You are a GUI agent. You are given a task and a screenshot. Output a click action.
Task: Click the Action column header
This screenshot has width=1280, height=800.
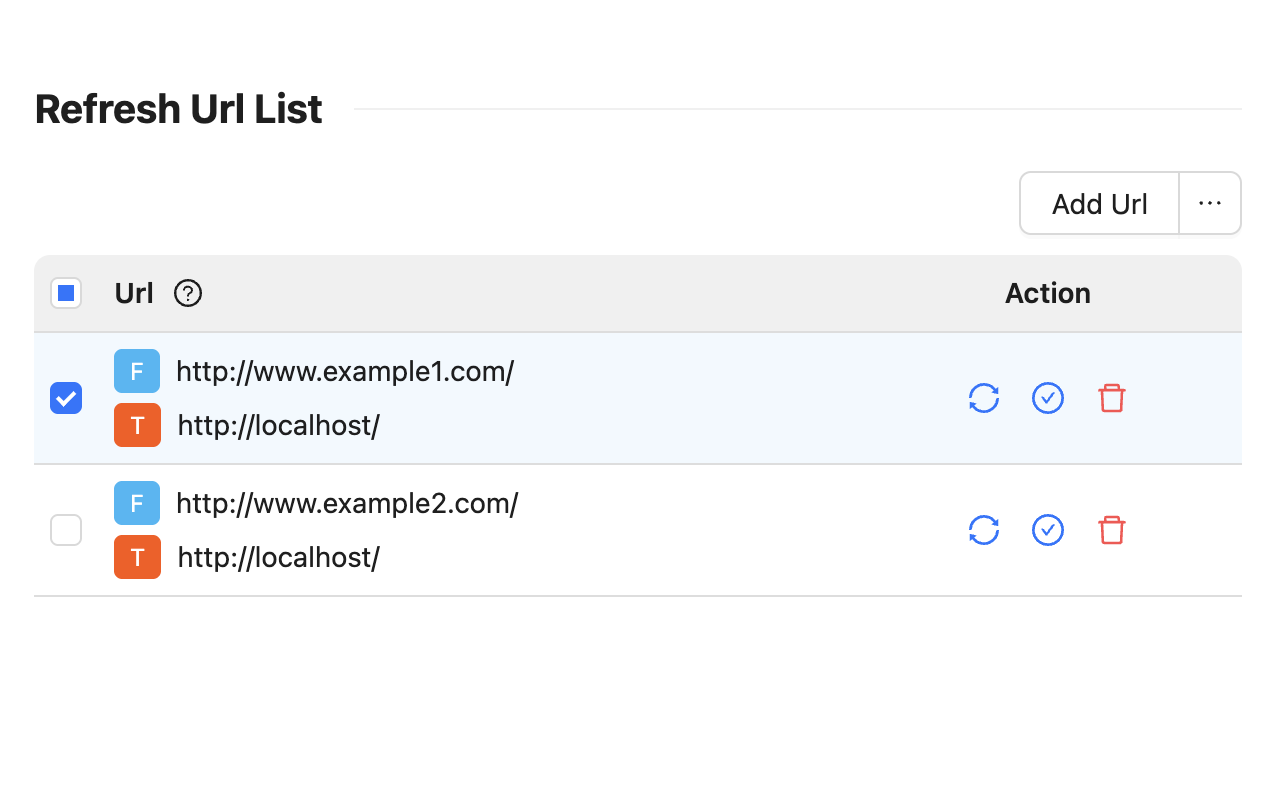1047,293
